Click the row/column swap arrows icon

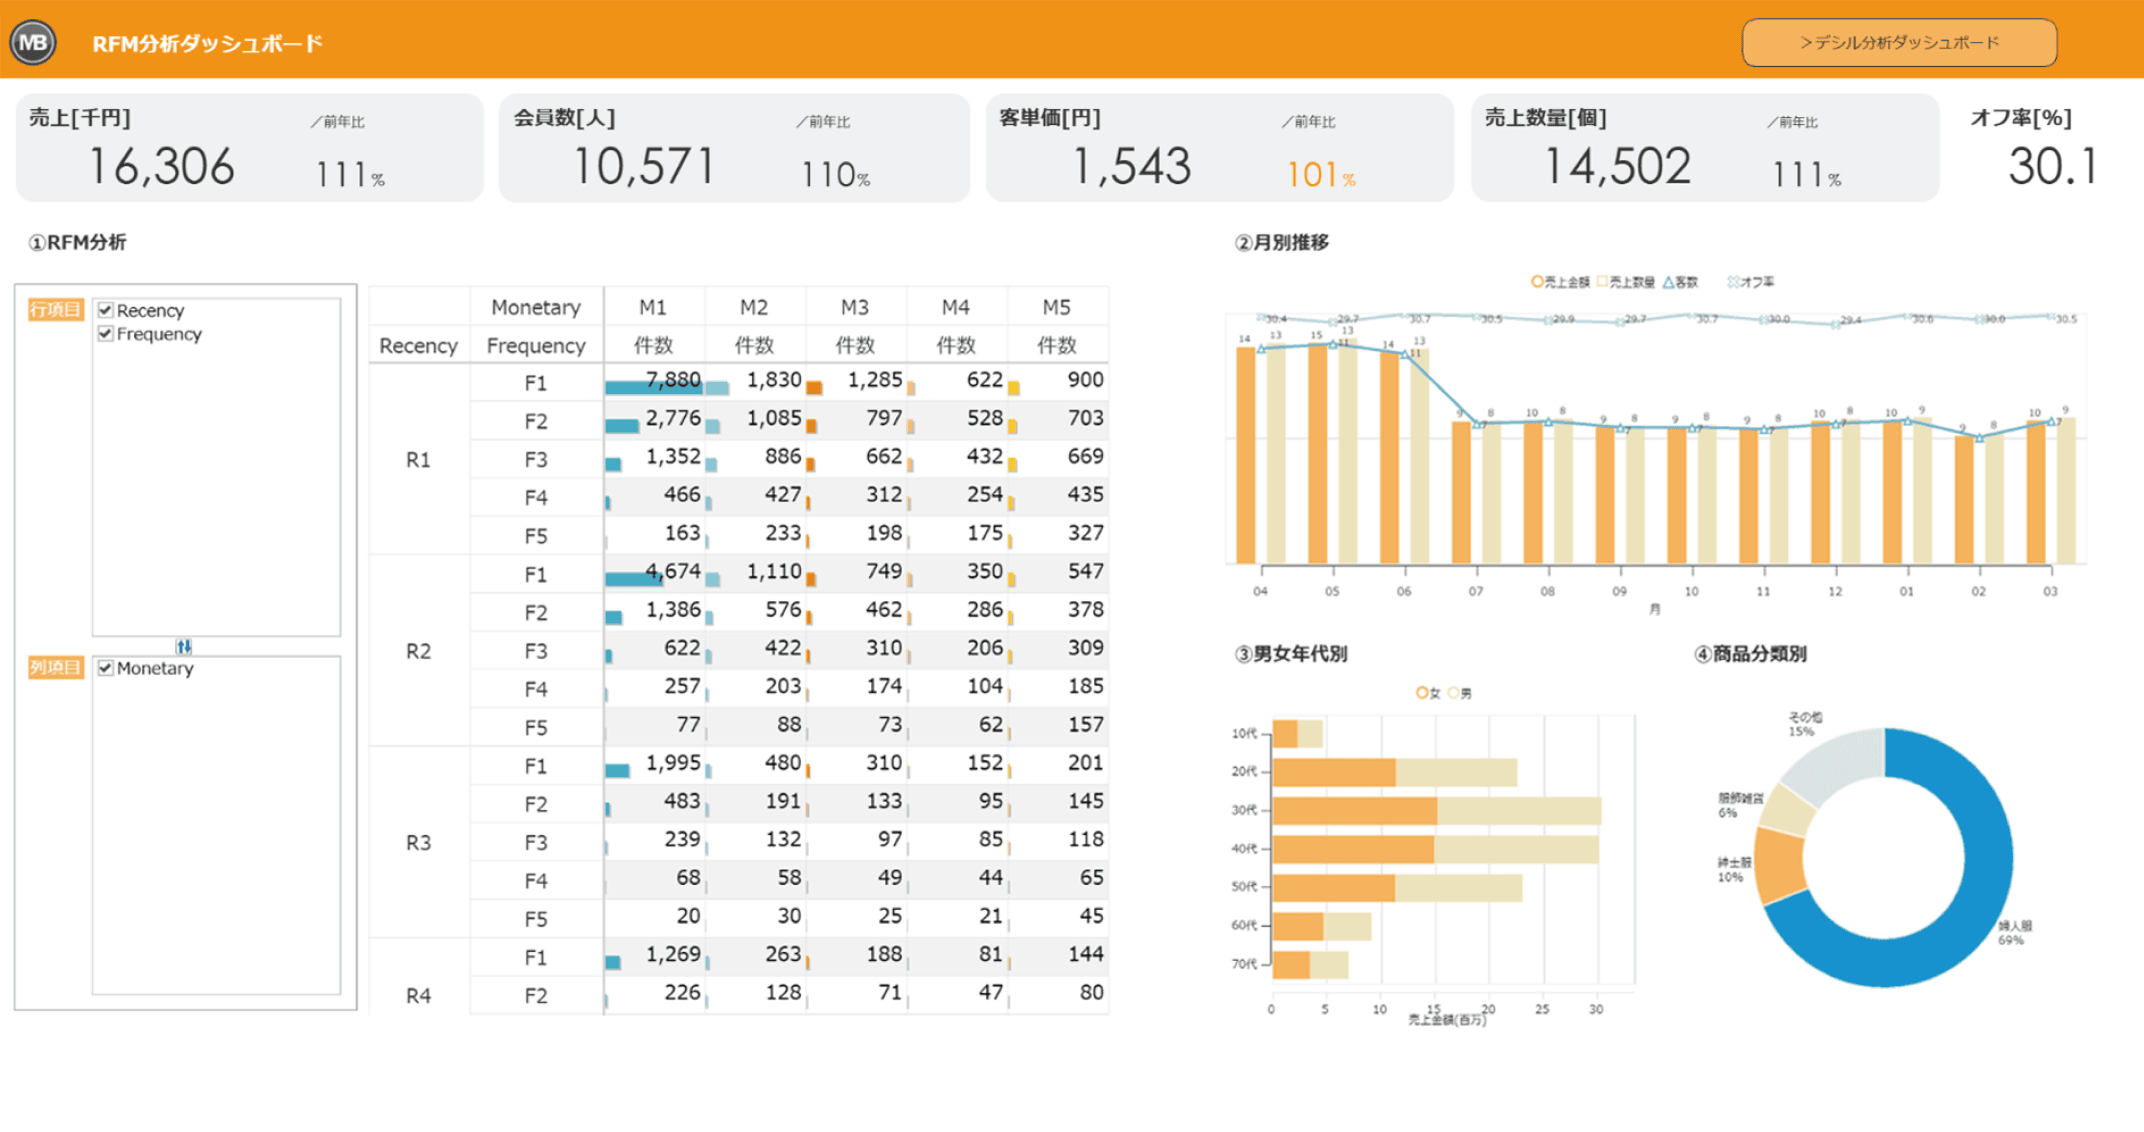pos(184,646)
